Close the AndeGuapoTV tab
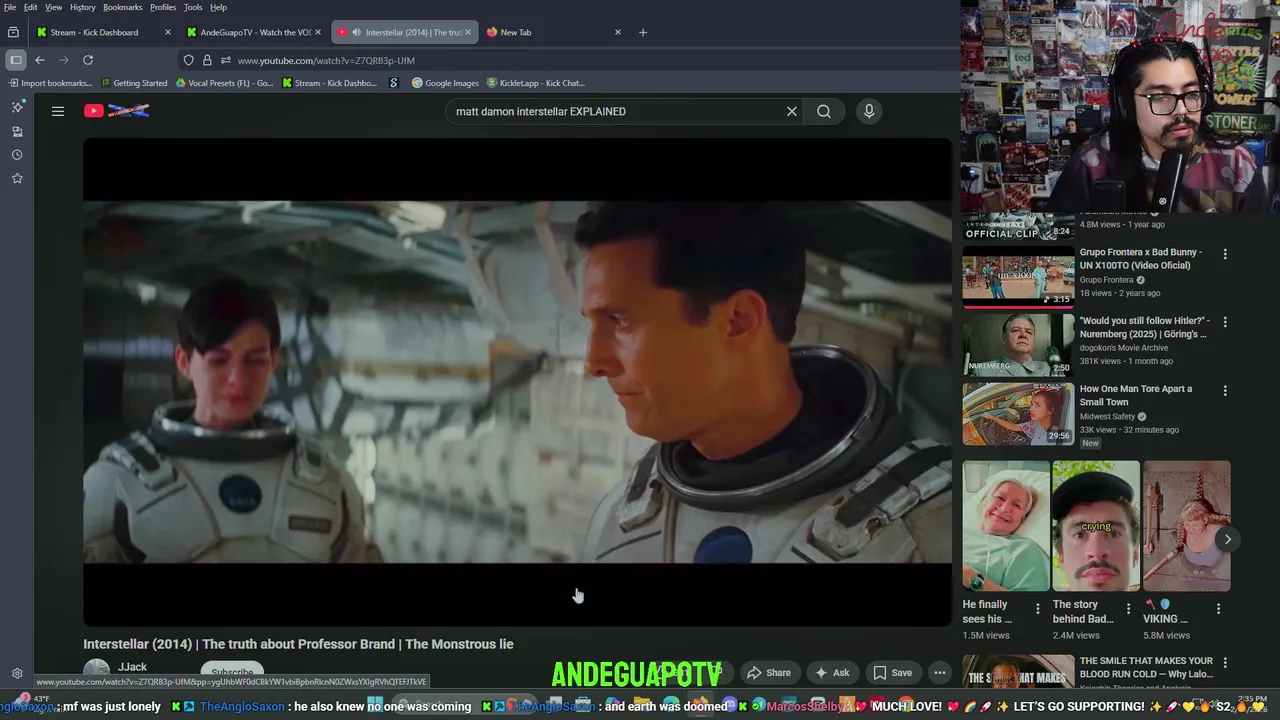The height and width of the screenshot is (720, 1280). pos(318,32)
